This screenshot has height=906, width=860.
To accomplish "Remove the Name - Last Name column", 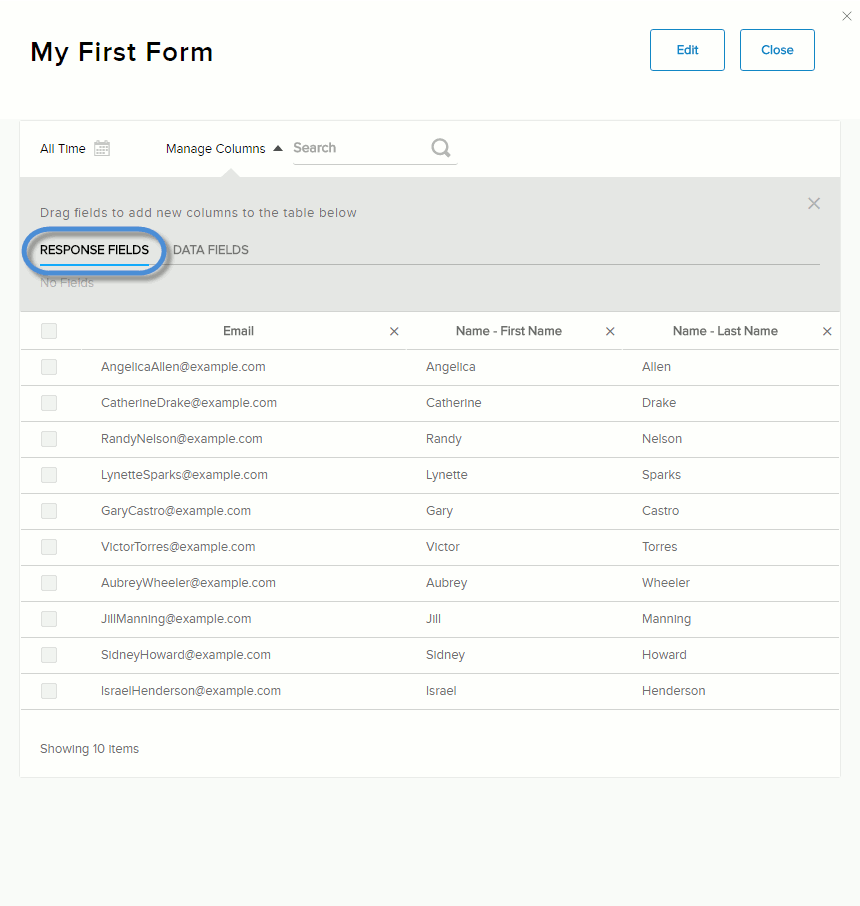I will 827,331.
